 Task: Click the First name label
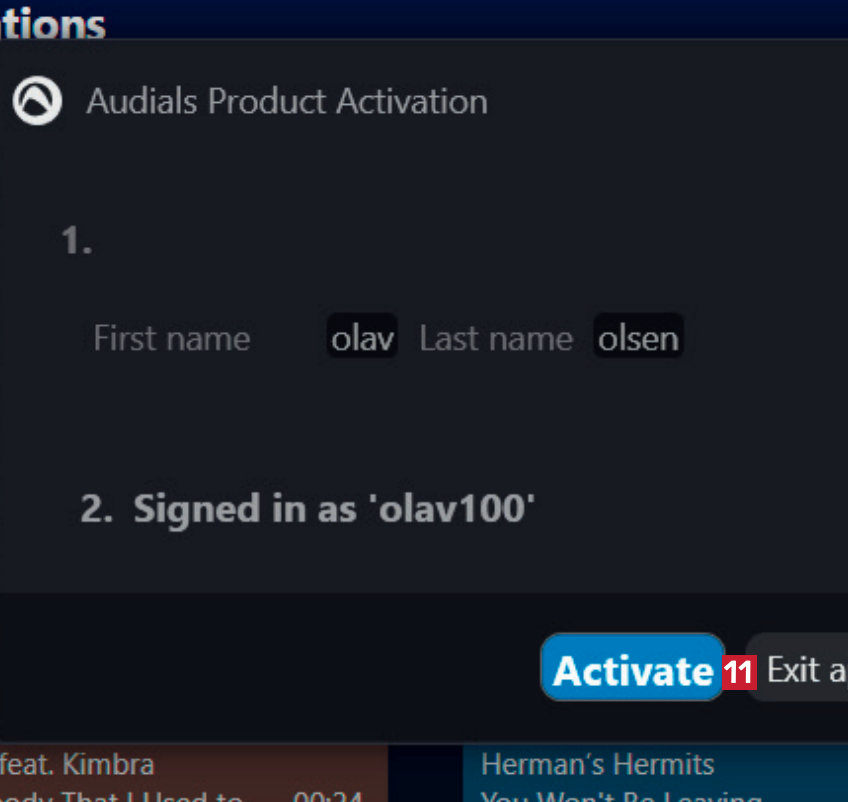tap(171, 338)
